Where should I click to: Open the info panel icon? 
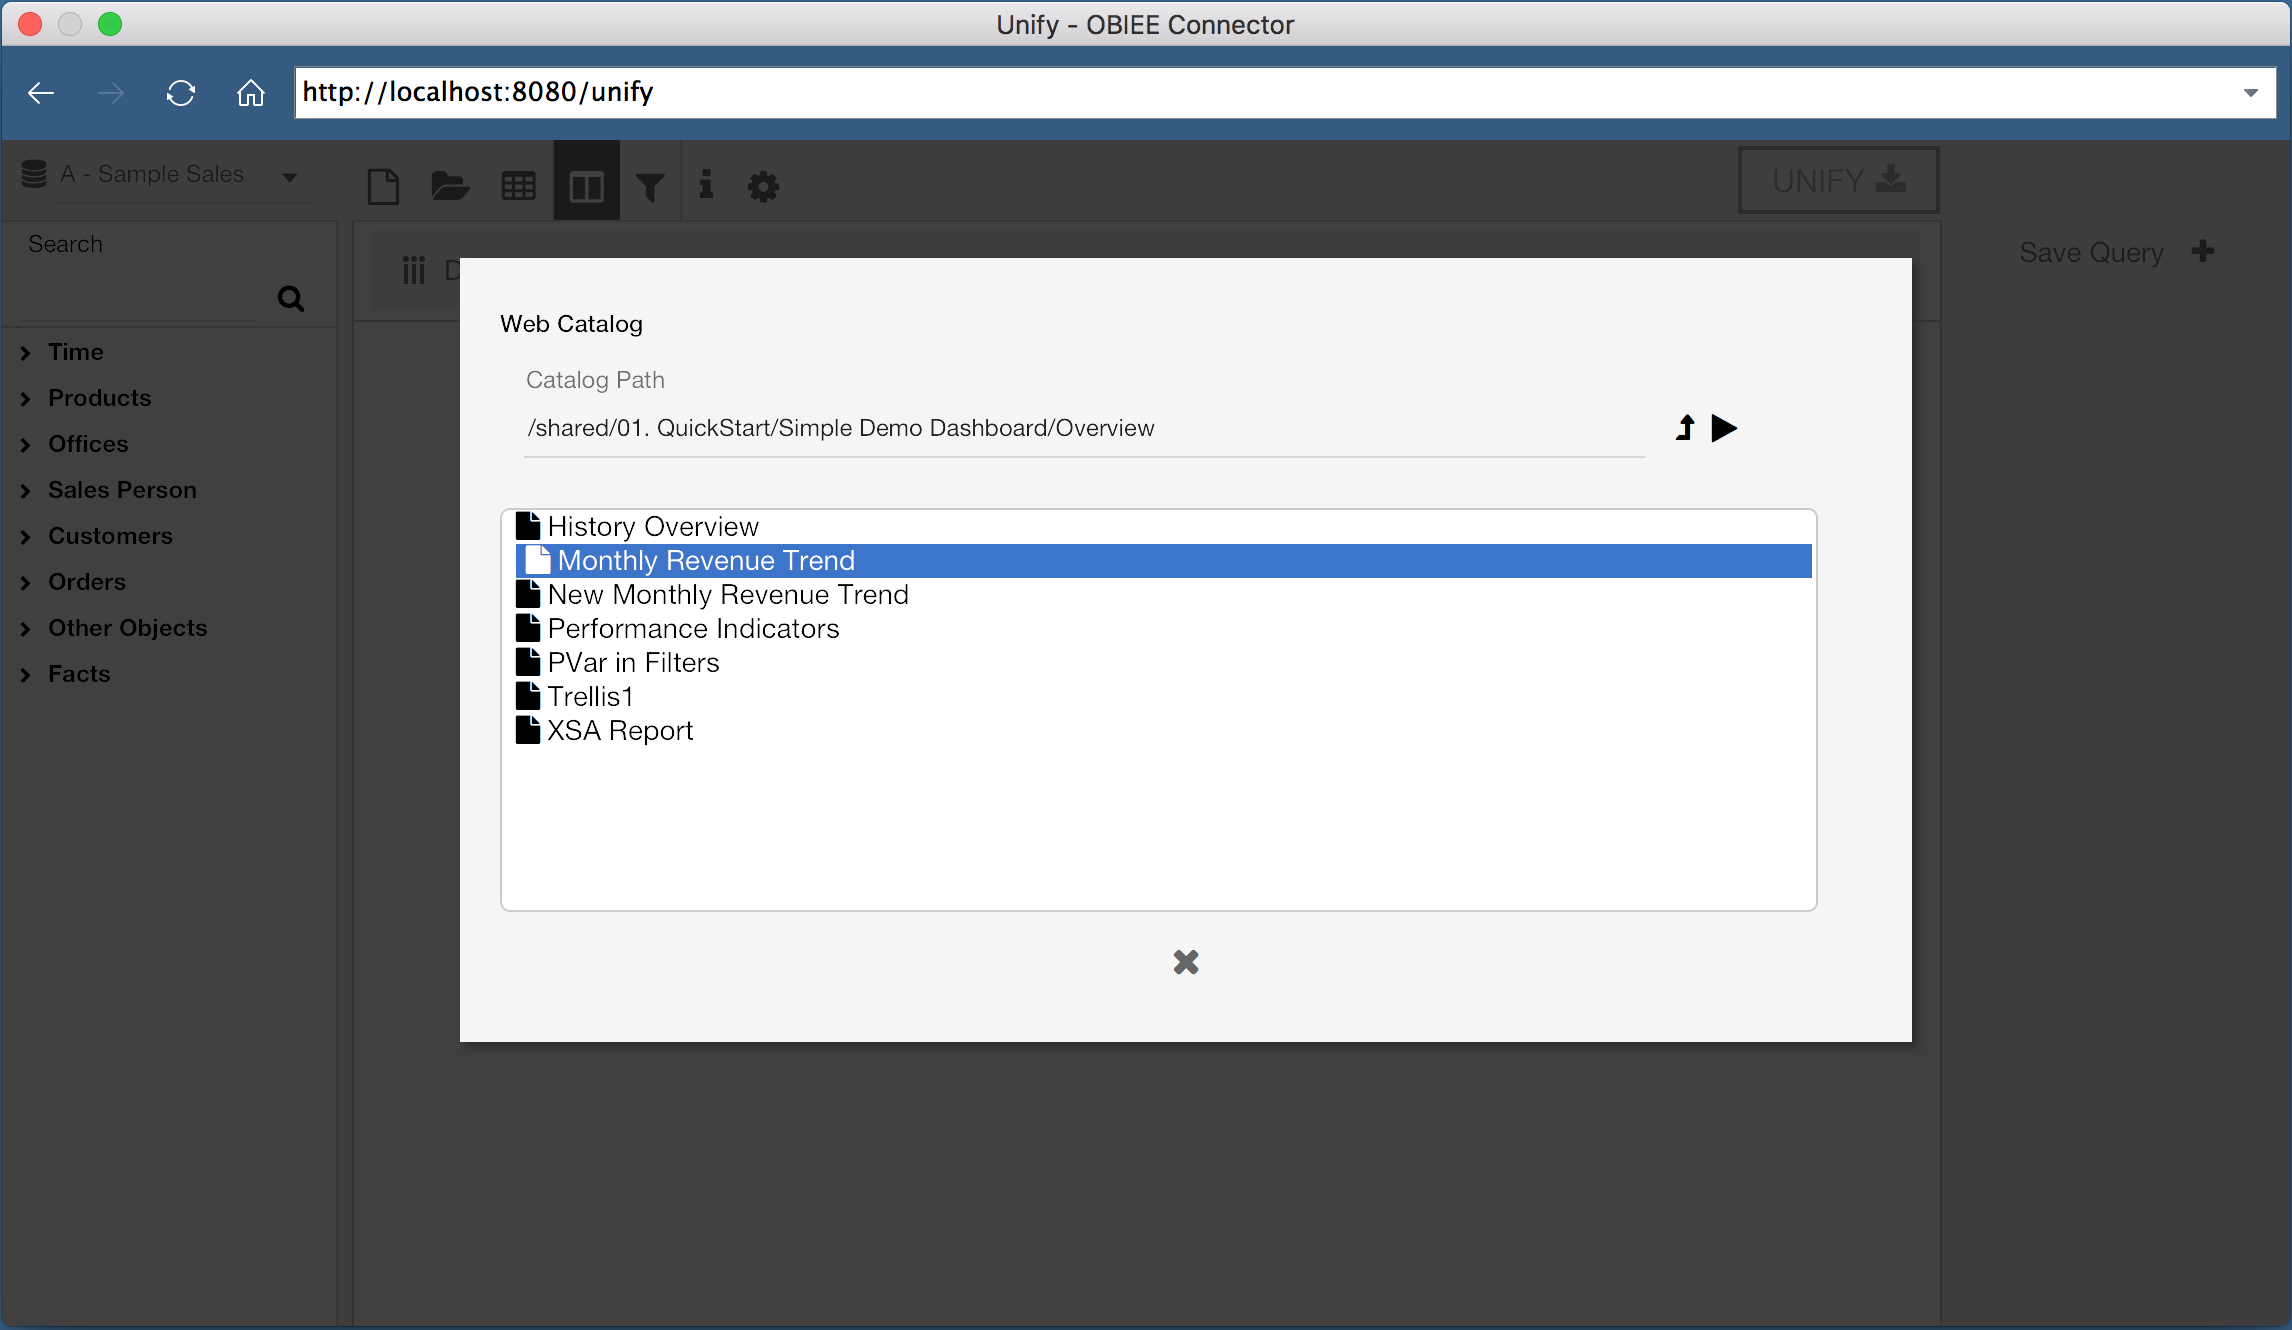[x=708, y=185]
